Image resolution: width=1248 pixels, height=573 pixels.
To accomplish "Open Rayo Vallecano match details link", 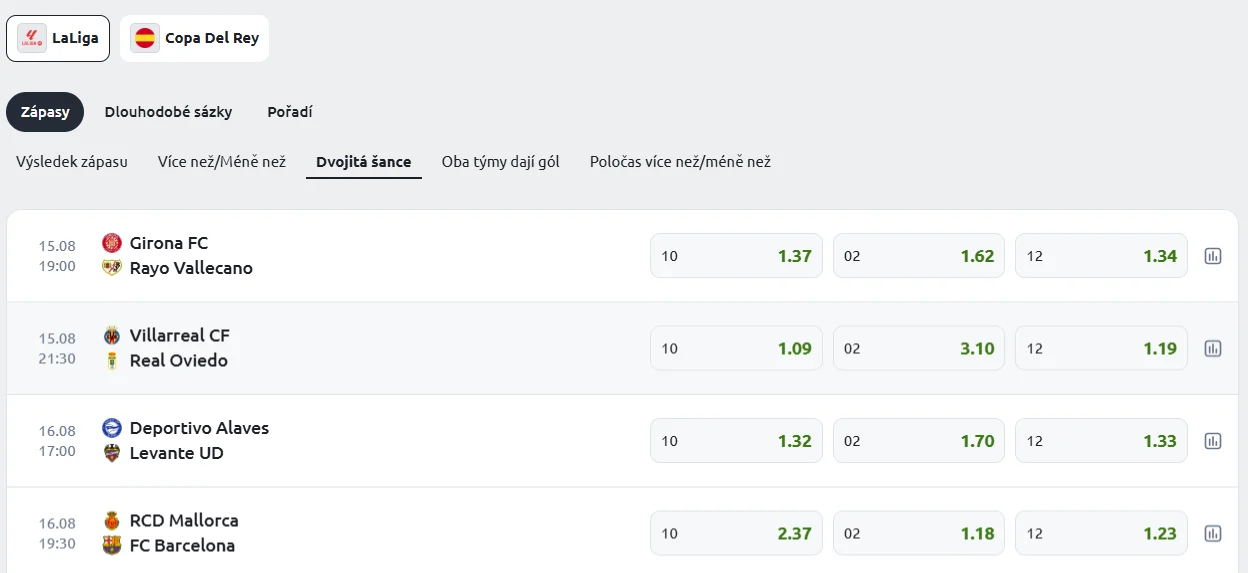I will coord(191,268).
